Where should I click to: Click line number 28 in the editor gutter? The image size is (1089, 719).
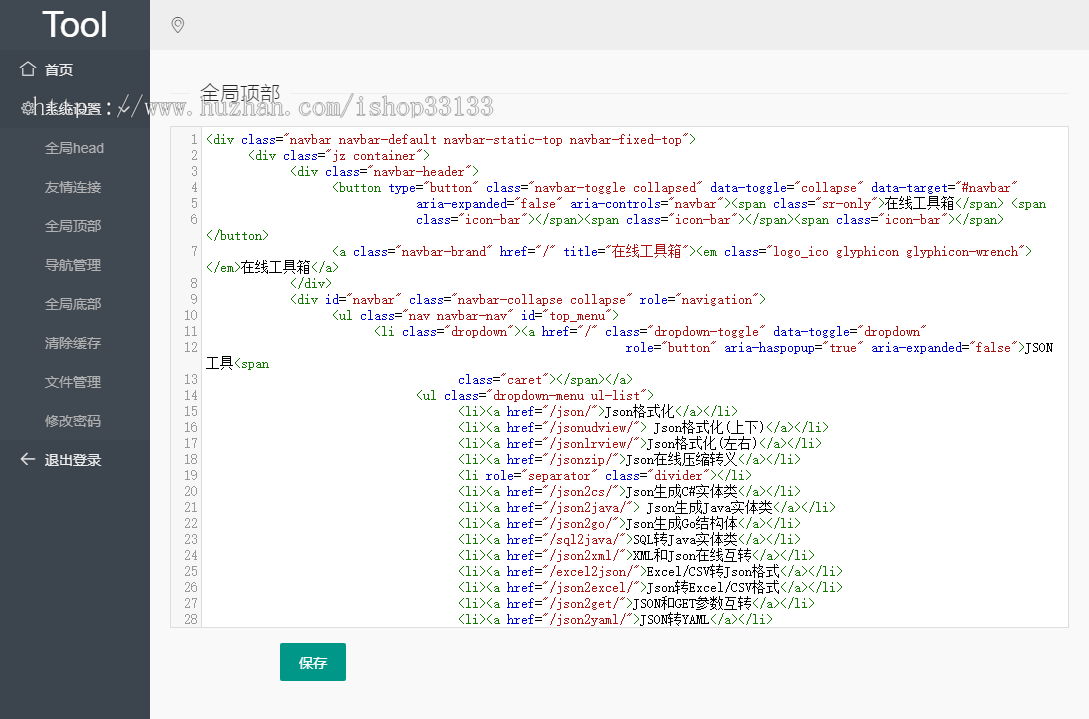tap(190, 619)
